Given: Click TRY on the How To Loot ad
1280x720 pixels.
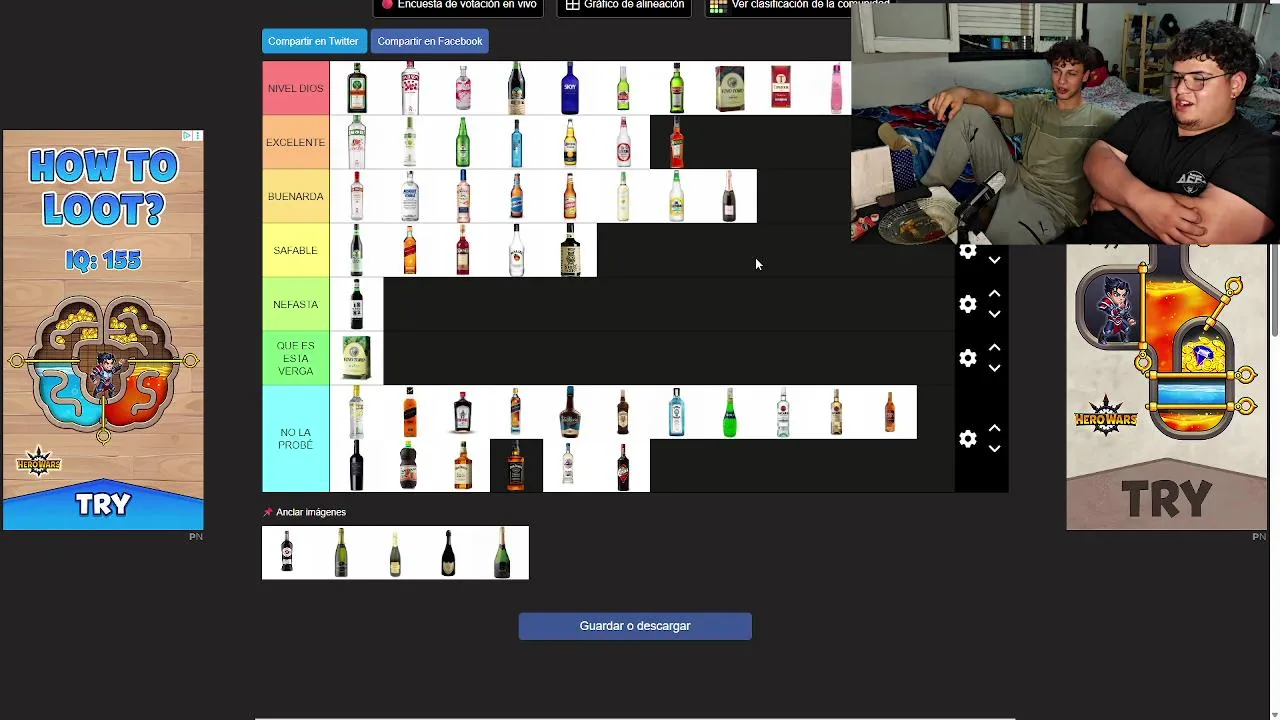Looking at the screenshot, I should point(103,504).
